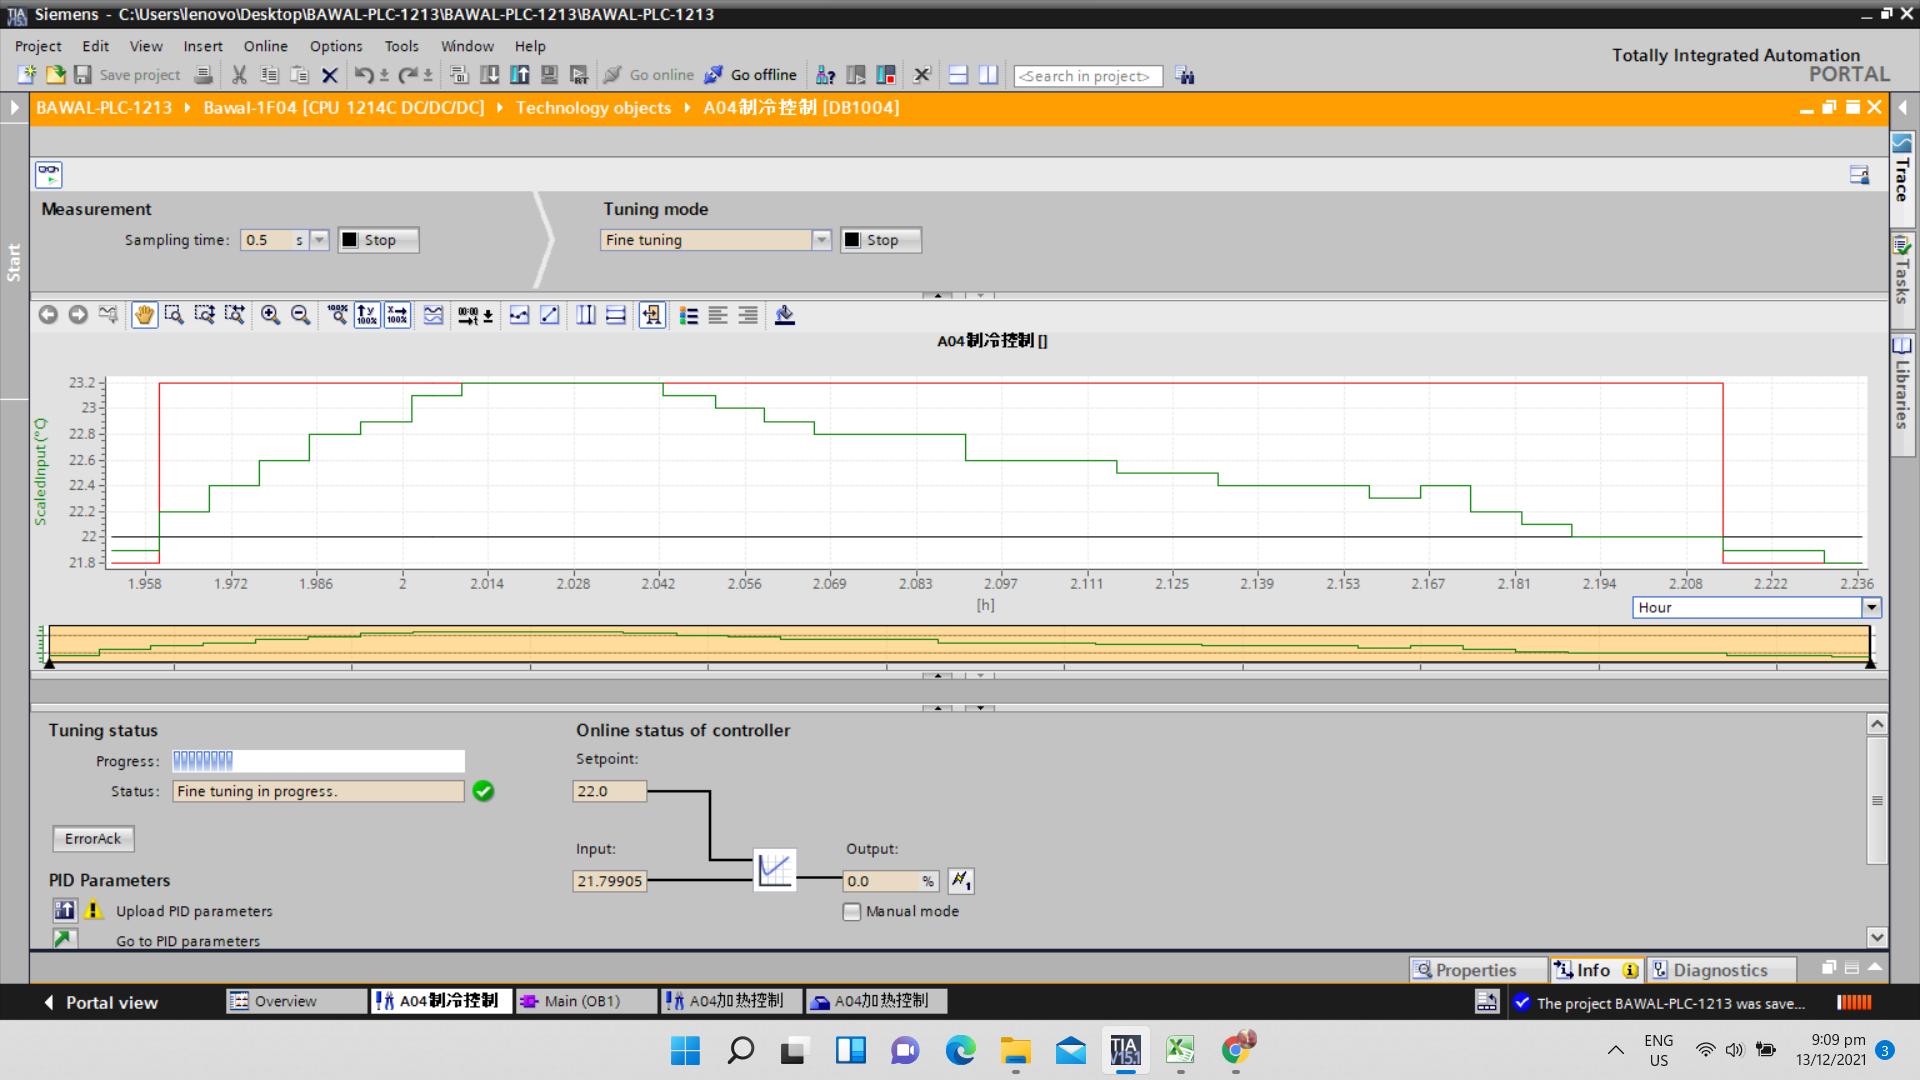Open the sampling time unit dropdown

319,240
